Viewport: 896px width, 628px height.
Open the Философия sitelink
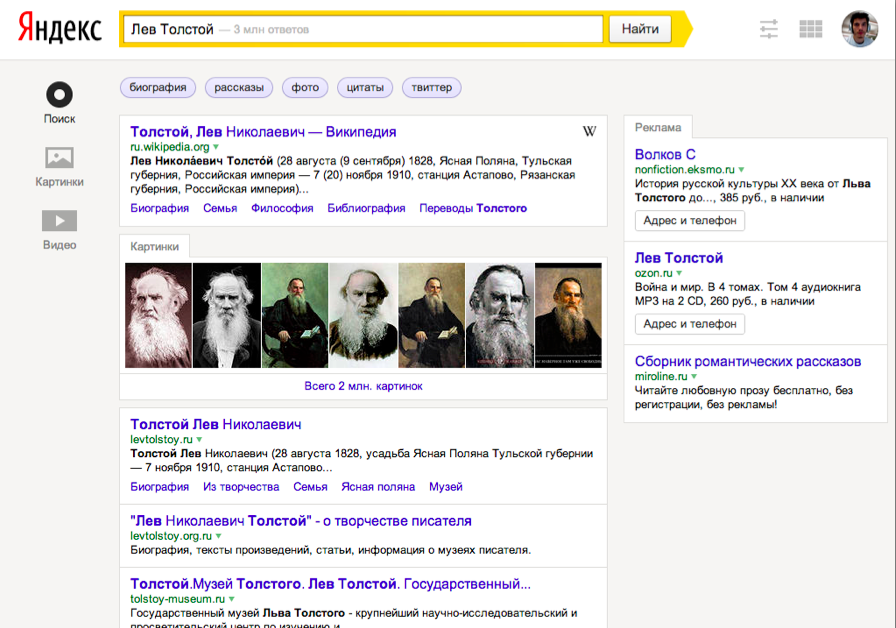coord(282,208)
